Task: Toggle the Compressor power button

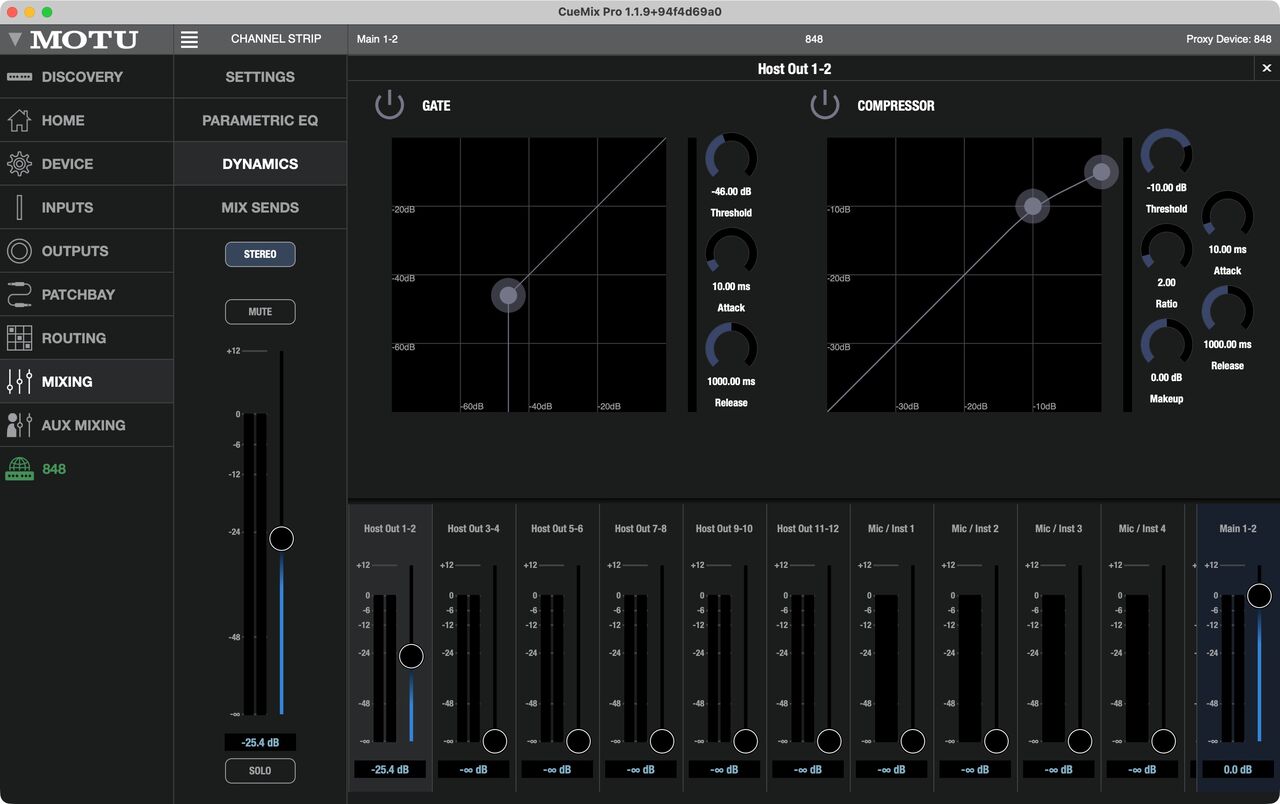Action: point(824,105)
